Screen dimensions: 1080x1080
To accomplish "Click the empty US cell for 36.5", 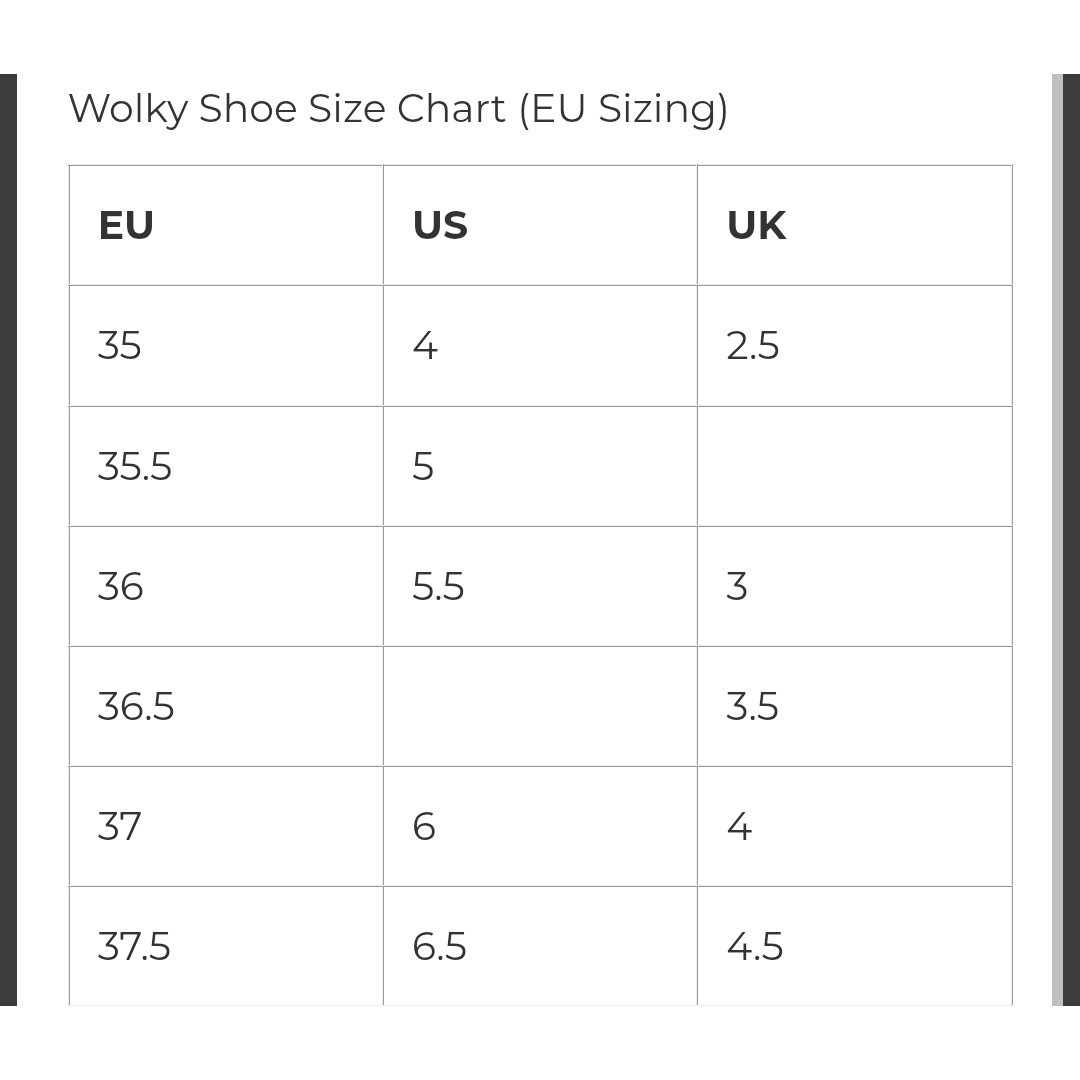I will tap(540, 706).
